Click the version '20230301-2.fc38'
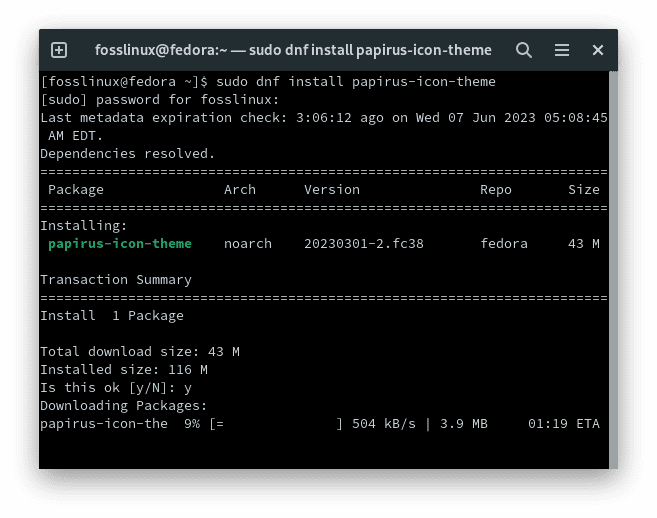This screenshot has height=518, width=657. pos(364,244)
